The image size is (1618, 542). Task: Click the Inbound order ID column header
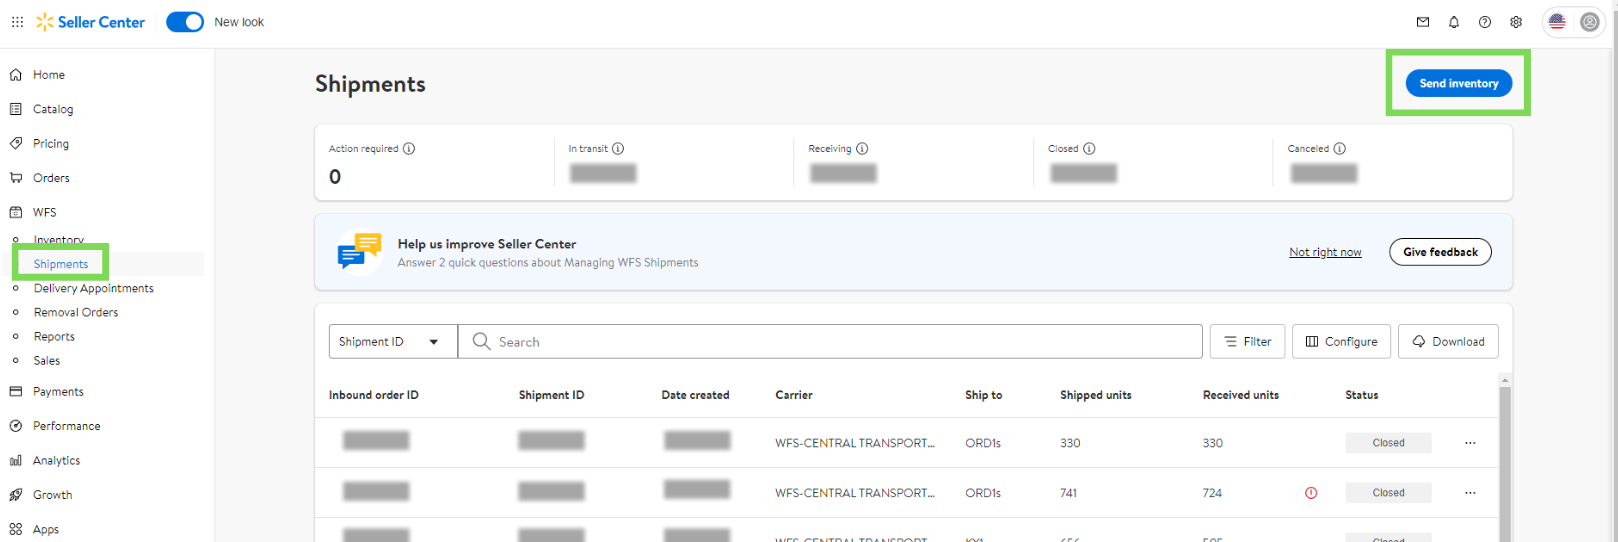(x=374, y=395)
